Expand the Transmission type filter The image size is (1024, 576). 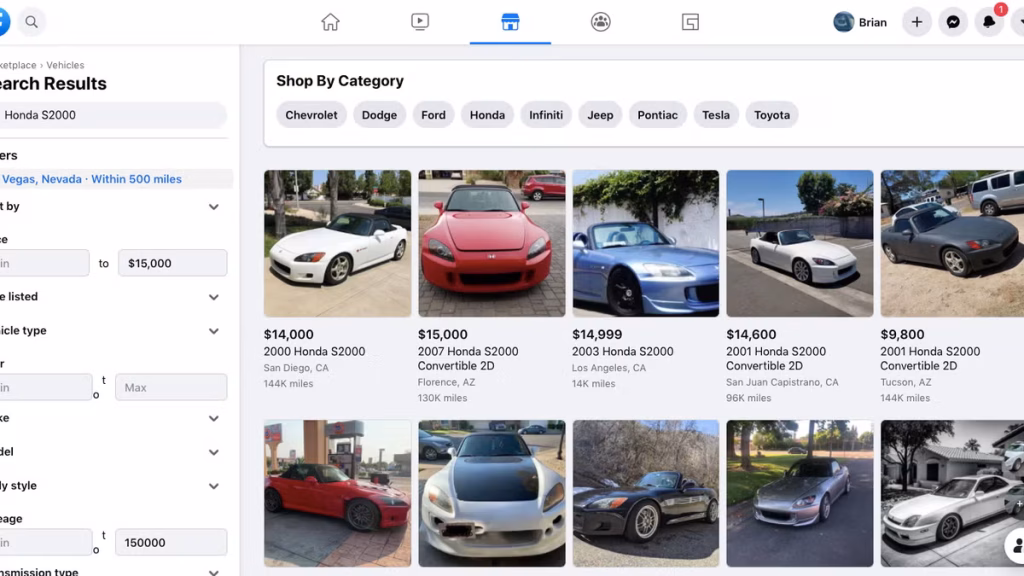213,571
